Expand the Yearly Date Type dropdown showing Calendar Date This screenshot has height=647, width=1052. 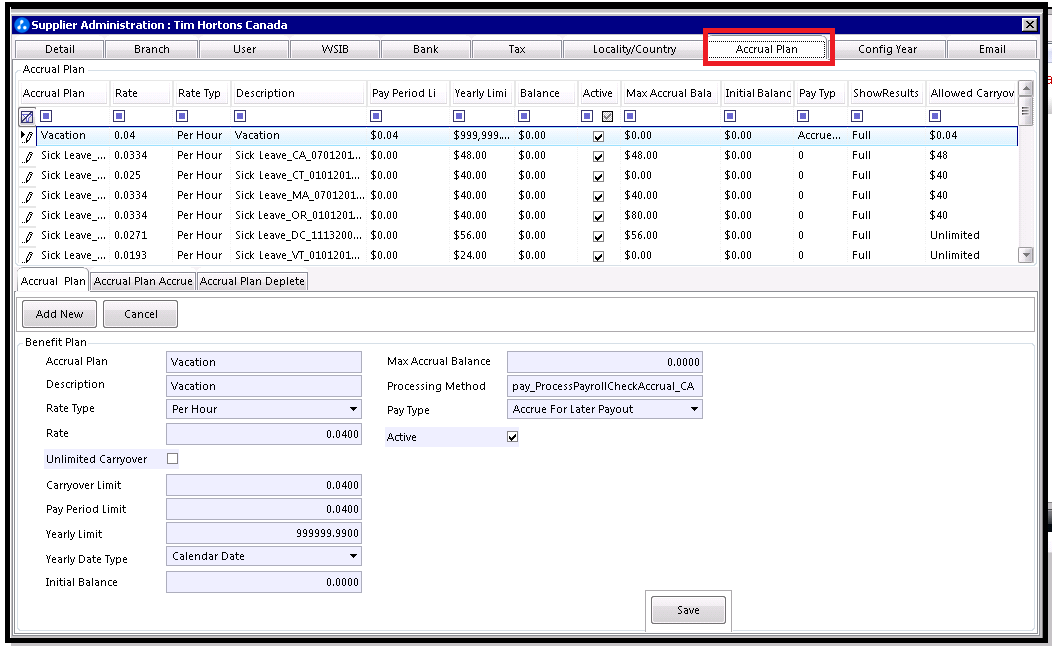coord(353,556)
